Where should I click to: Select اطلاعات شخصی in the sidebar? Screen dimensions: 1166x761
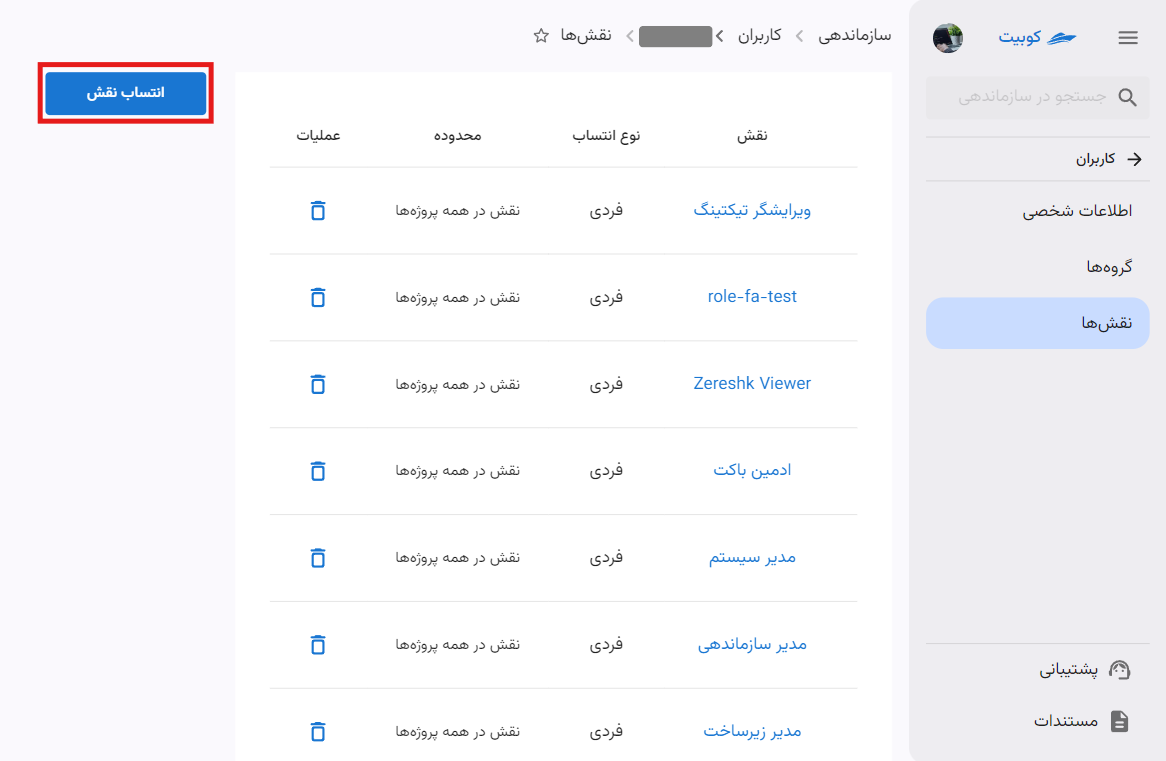click(x=1037, y=211)
